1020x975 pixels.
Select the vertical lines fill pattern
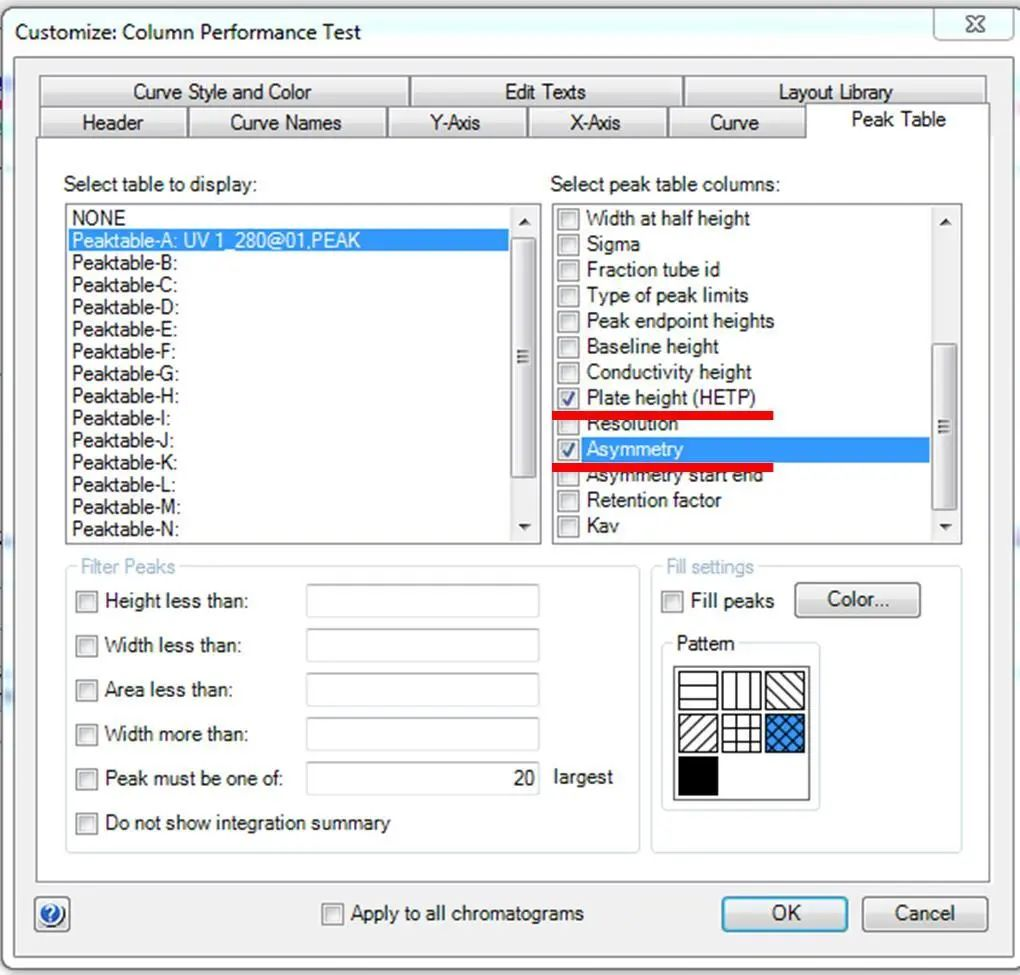(741, 690)
